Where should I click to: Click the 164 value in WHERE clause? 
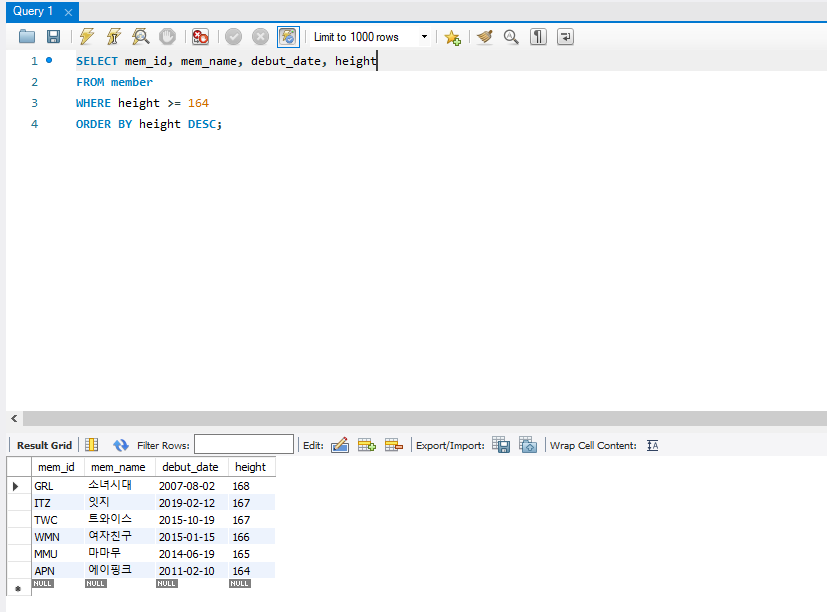point(198,103)
